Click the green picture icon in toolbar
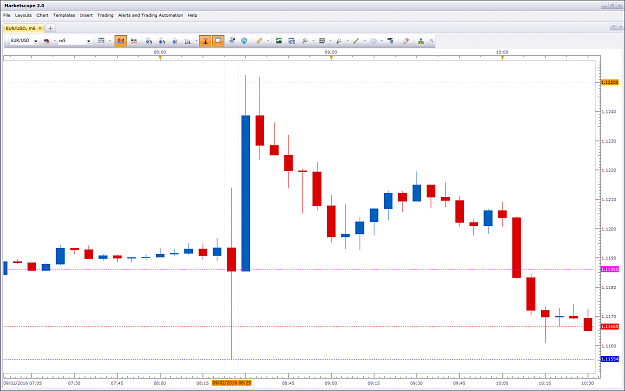The height and width of the screenshot is (391, 625). point(278,41)
